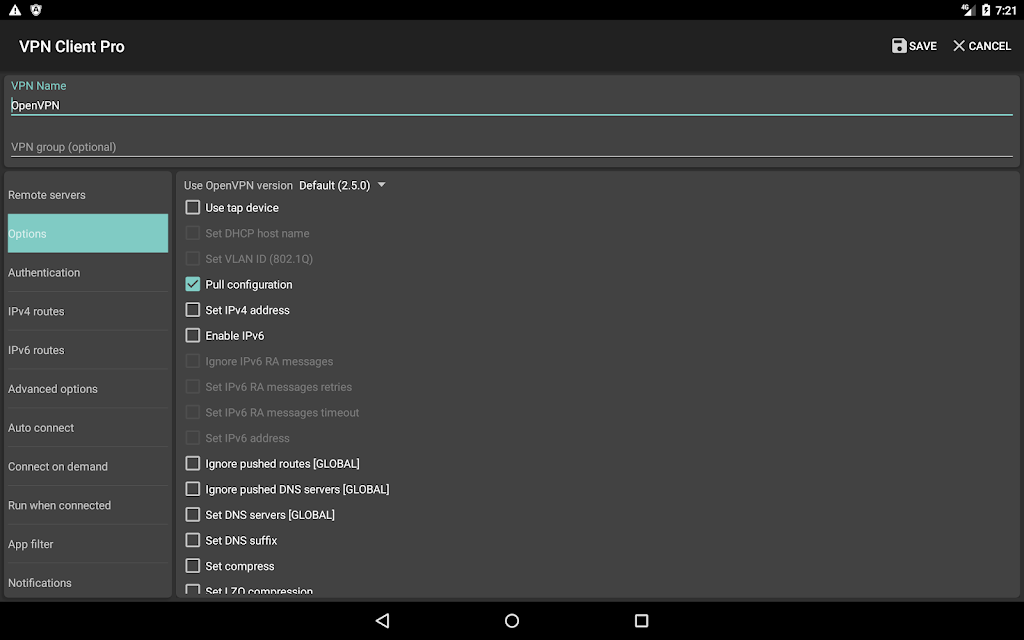Open the App filter section
The width and height of the screenshot is (1024, 640).
click(88, 544)
